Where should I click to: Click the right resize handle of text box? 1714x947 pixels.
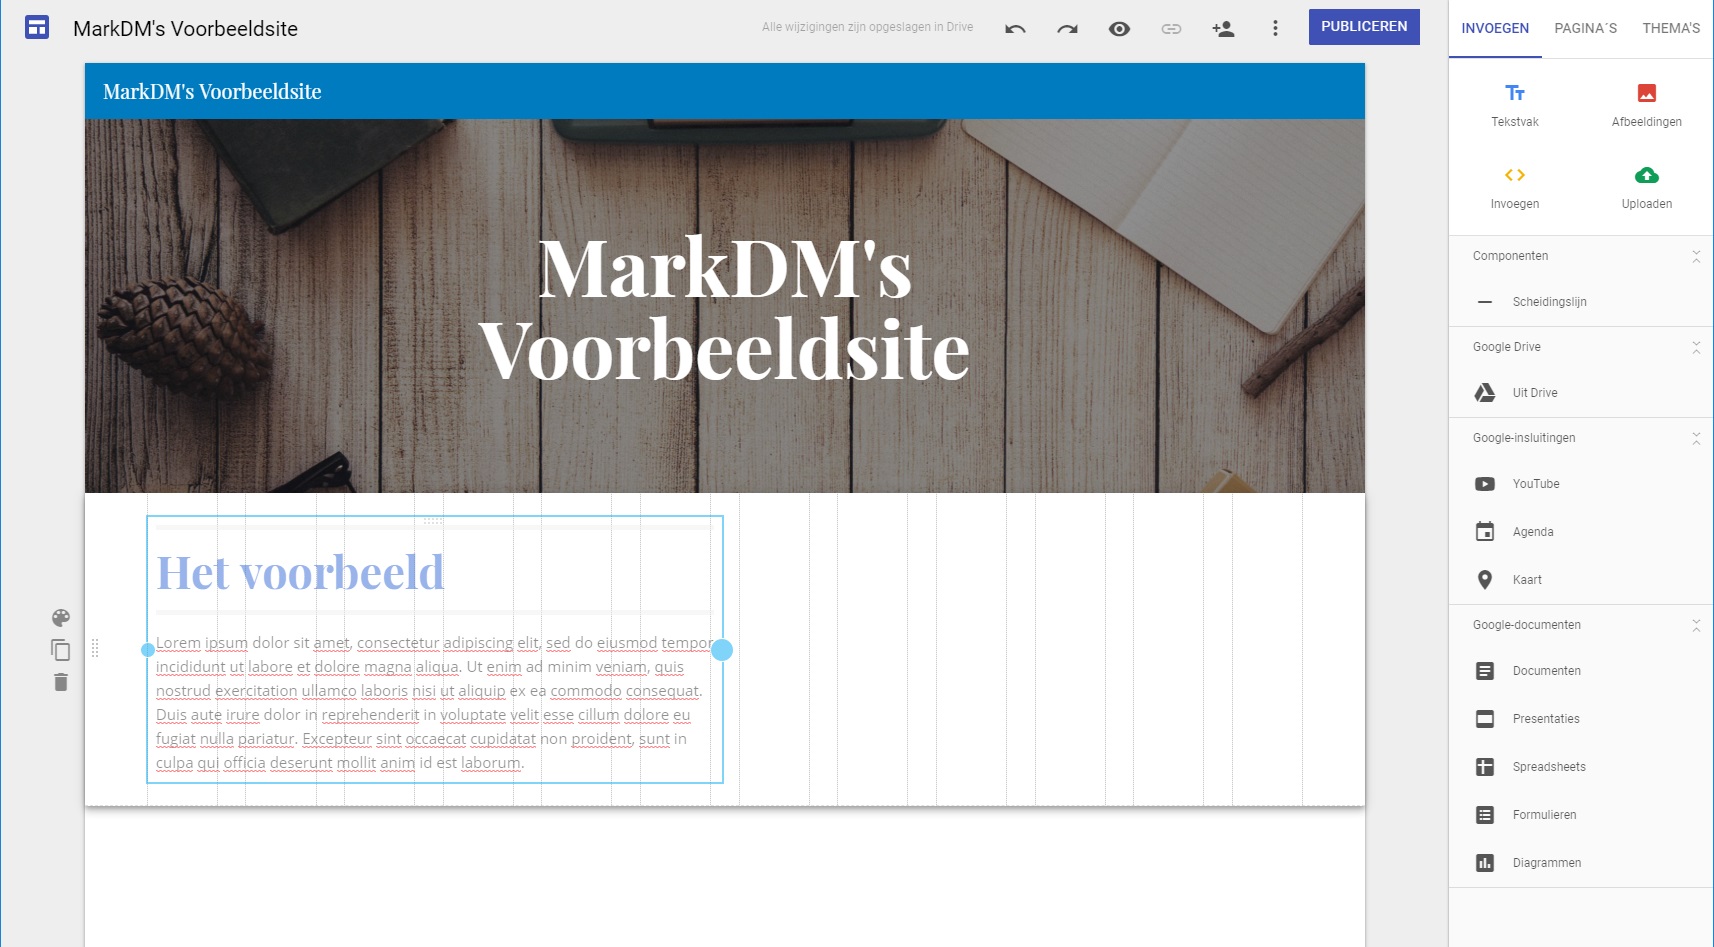(x=722, y=650)
